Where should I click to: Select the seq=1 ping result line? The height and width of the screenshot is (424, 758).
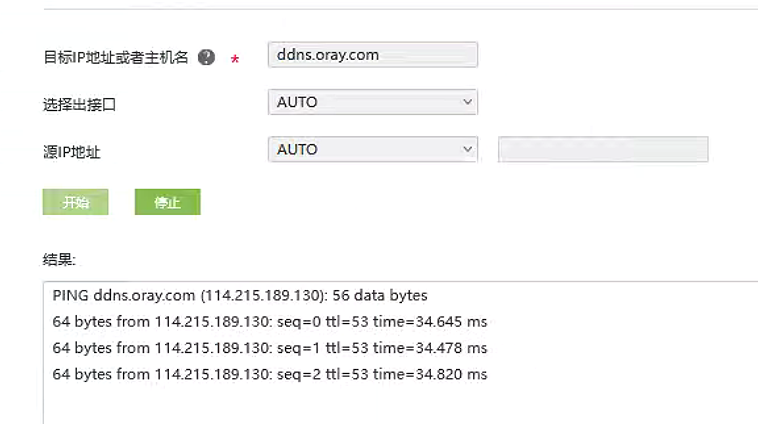pyautogui.click(x=269, y=348)
